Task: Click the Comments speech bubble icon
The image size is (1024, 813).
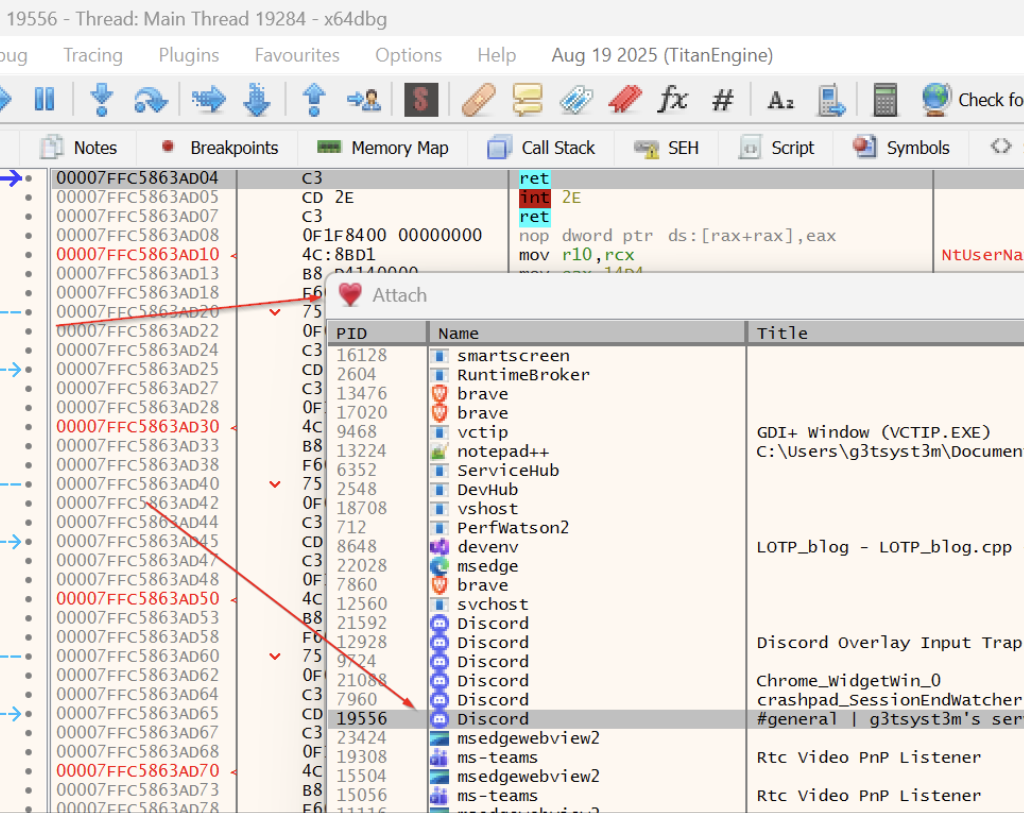Action: [x=527, y=99]
